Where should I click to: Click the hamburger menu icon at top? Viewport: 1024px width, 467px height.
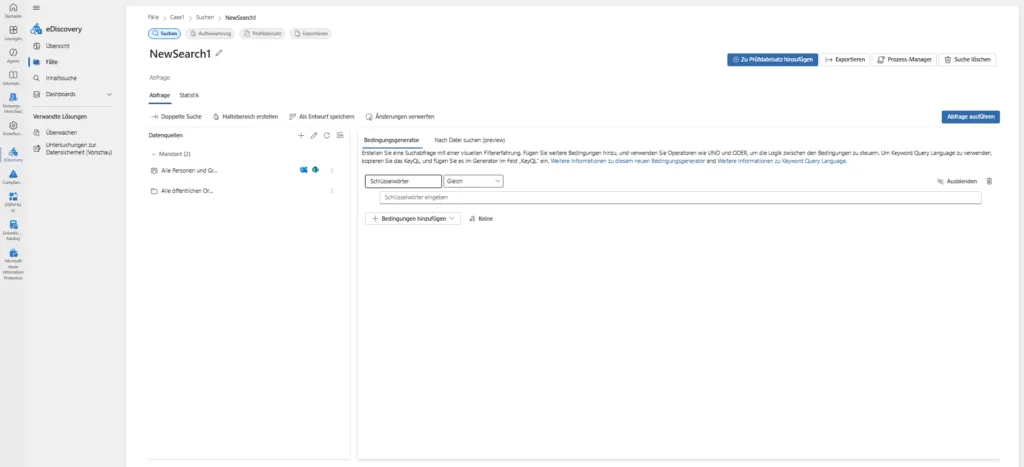[37, 7]
